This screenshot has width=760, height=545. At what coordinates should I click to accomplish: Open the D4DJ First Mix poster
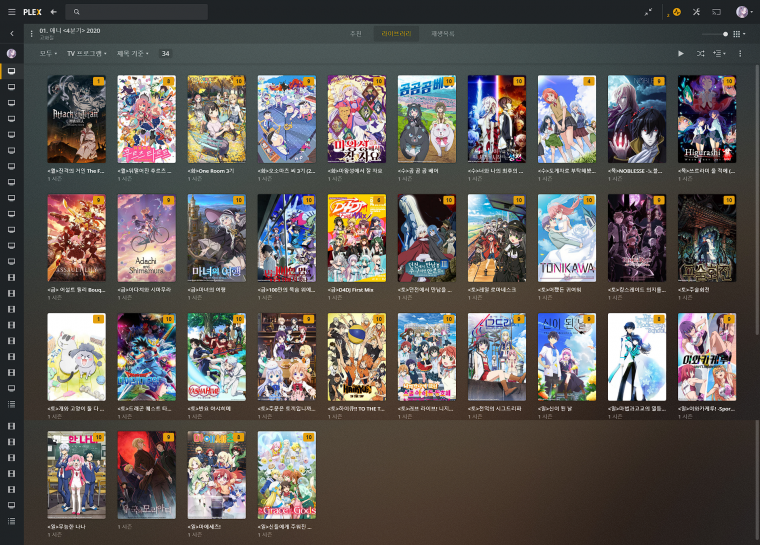pyautogui.click(x=357, y=238)
